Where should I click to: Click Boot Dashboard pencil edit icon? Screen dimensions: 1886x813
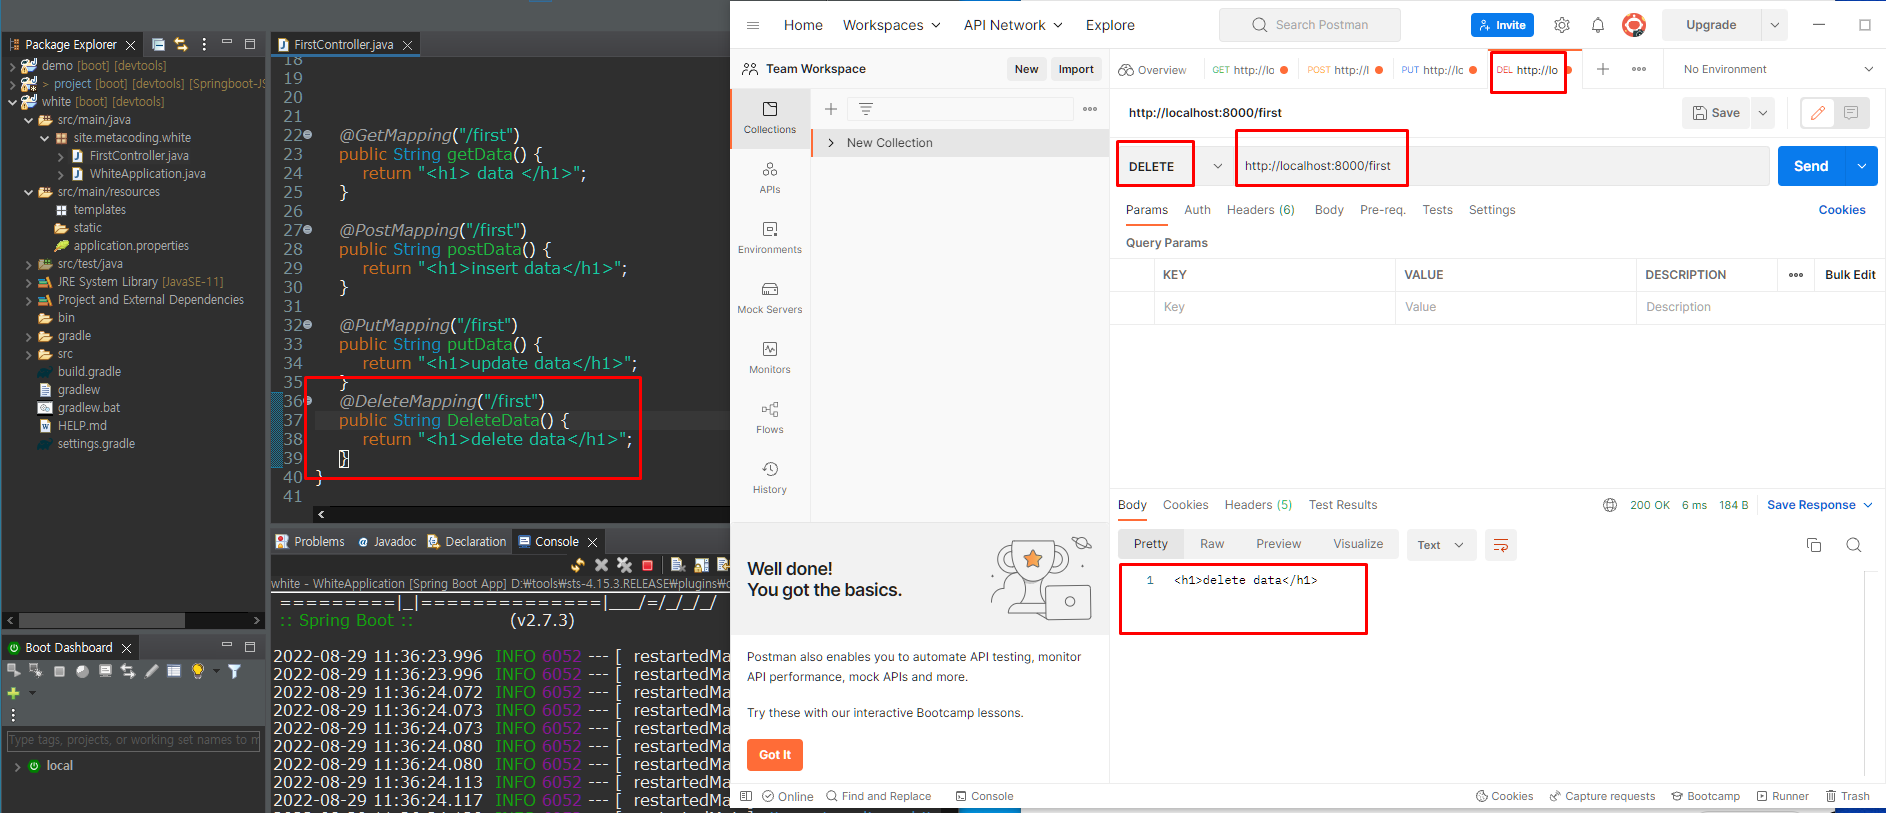coord(151,671)
